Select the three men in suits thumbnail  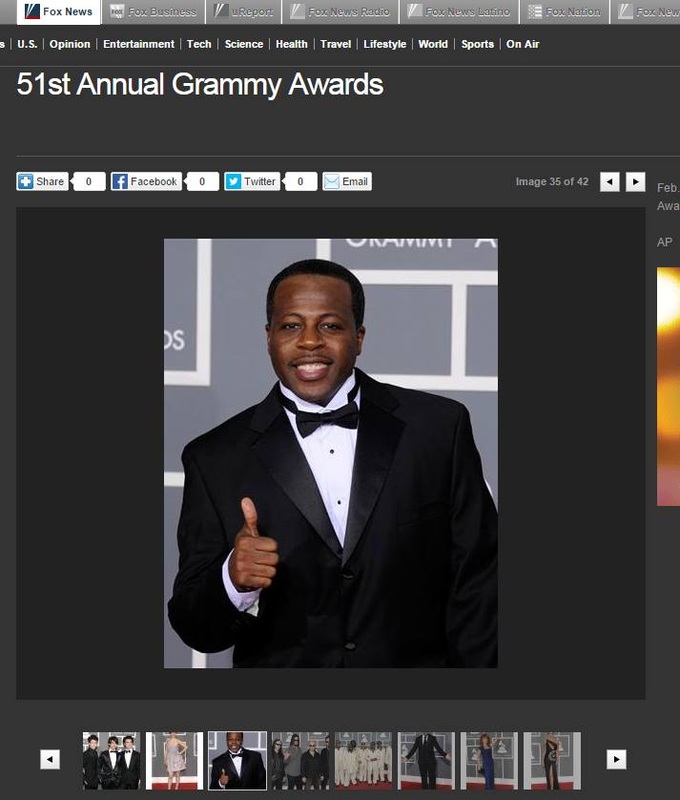[x=112, y=761]
